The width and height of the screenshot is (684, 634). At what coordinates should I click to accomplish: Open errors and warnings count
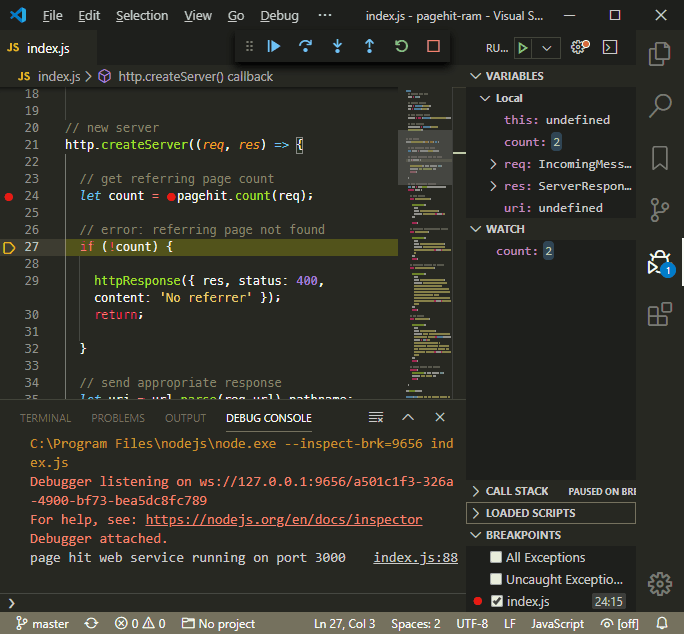click(x=140, y=624)
